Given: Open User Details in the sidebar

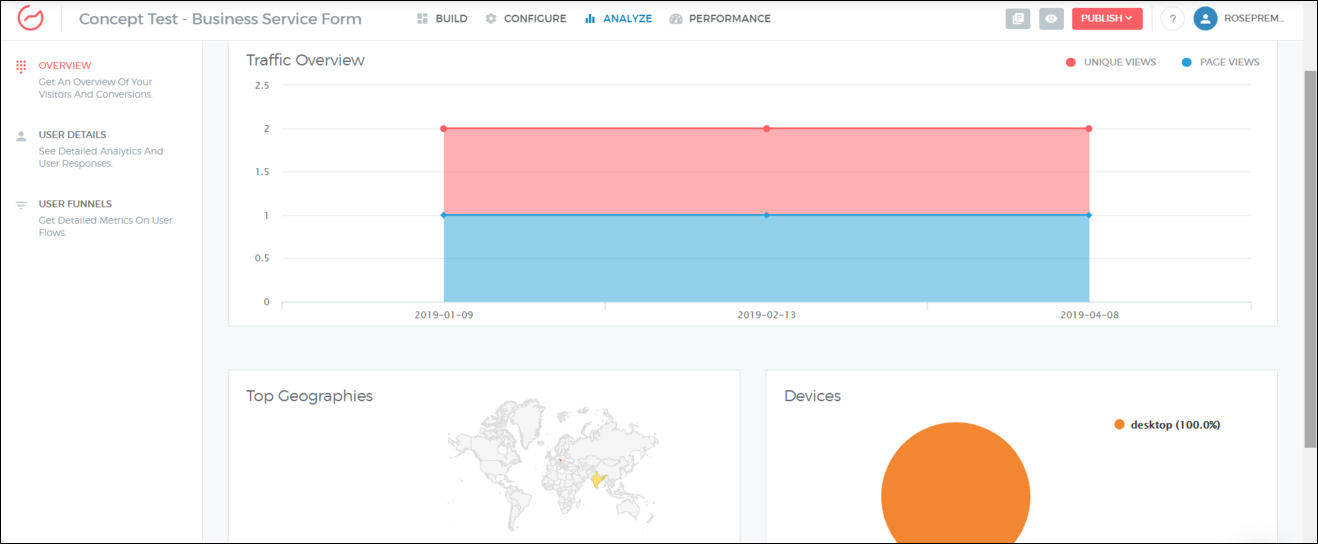Looking at the screenshot, I should coord(72,135).
